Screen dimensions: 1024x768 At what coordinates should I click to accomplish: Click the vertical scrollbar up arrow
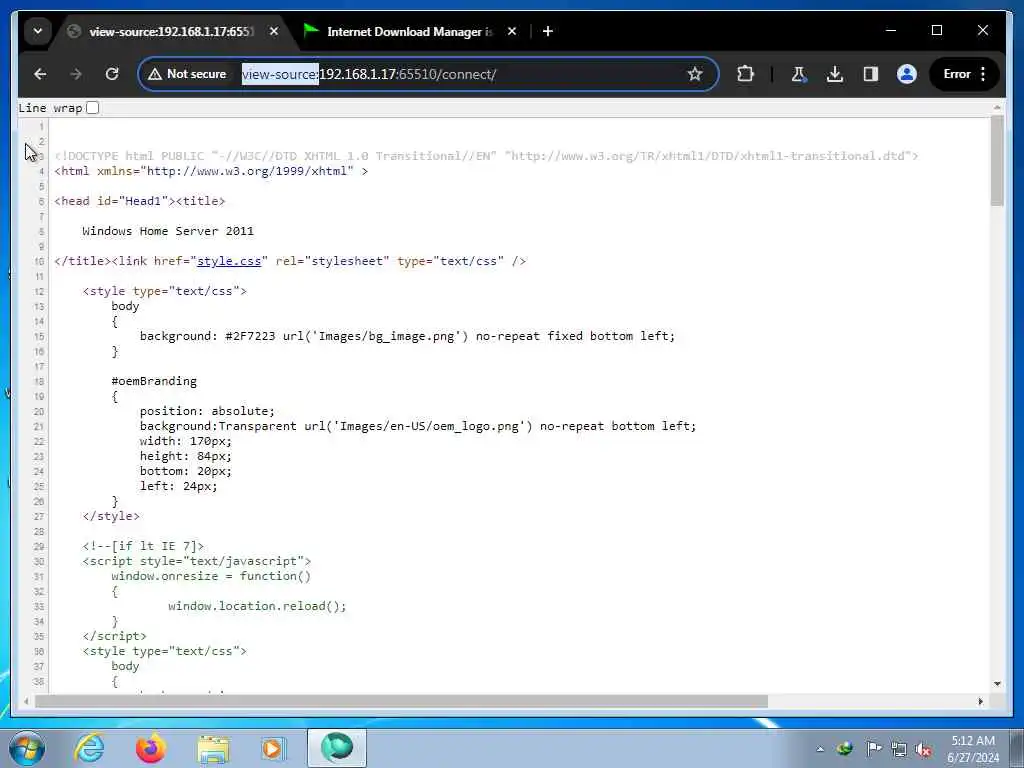(997, 107)
